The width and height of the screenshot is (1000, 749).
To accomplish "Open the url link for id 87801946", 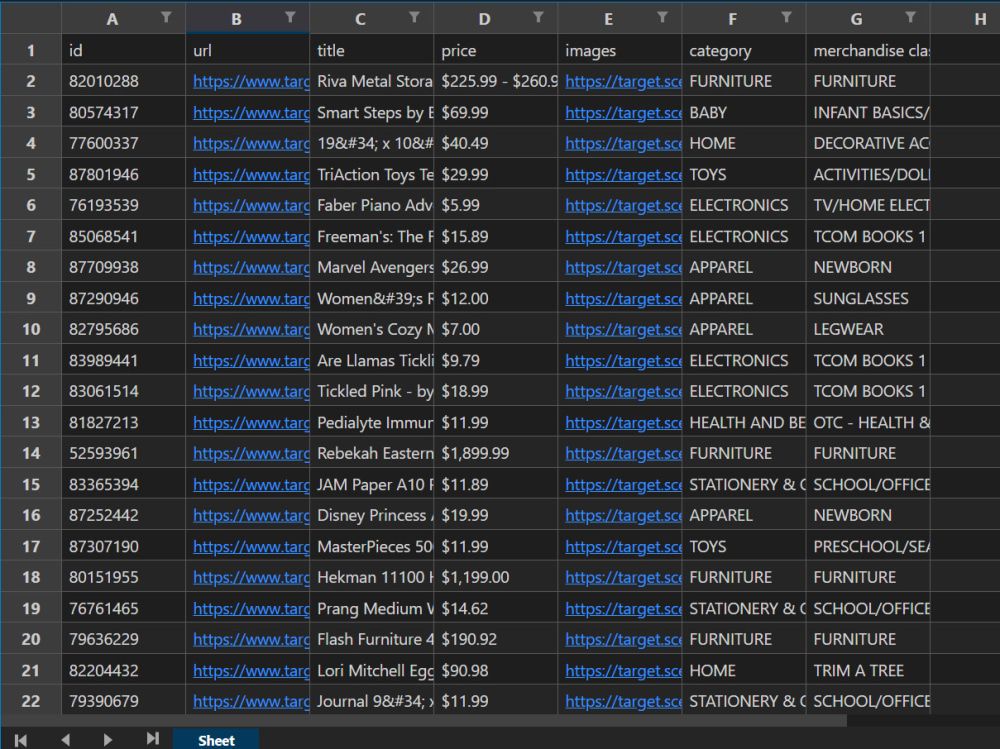I will [x=251, y=175].
